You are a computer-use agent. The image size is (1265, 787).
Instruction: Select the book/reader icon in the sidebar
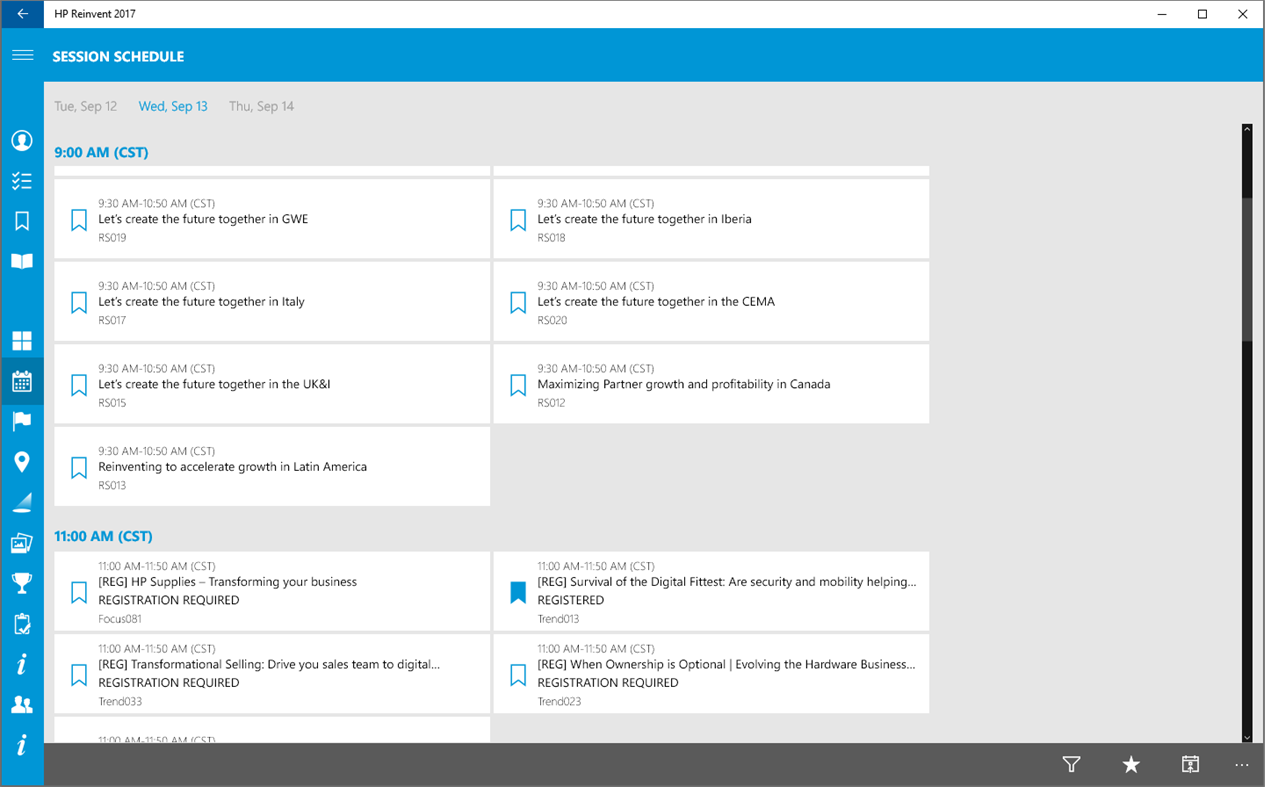point(22,261)
